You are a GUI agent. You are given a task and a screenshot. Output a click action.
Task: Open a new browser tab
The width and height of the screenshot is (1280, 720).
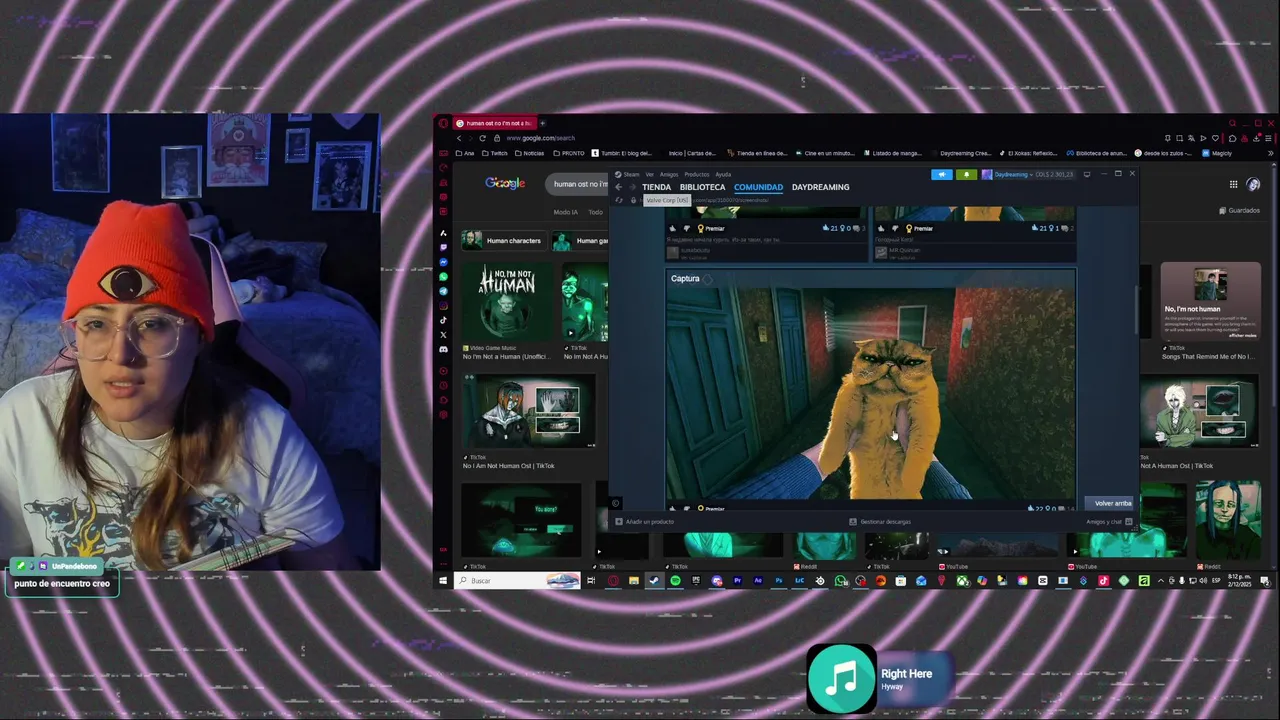click(542, 123)
